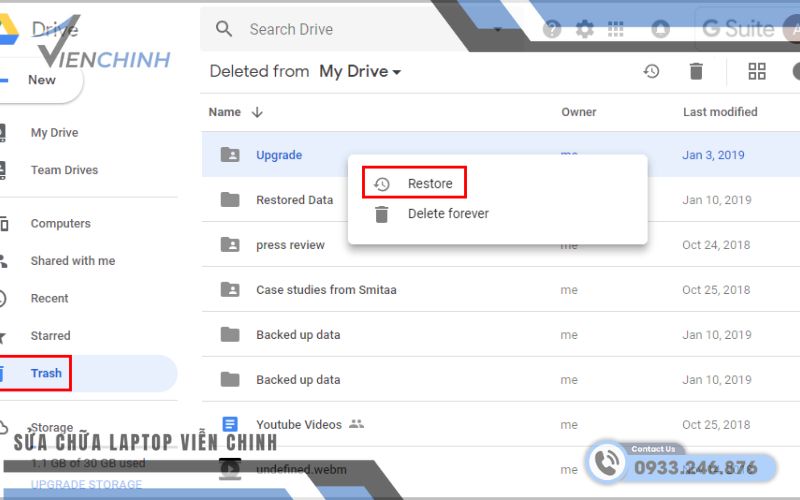The width and height of the screenshot is (800, 500).
Task: Open the search options dropdown arrow
Action: [x=498, y=29]
